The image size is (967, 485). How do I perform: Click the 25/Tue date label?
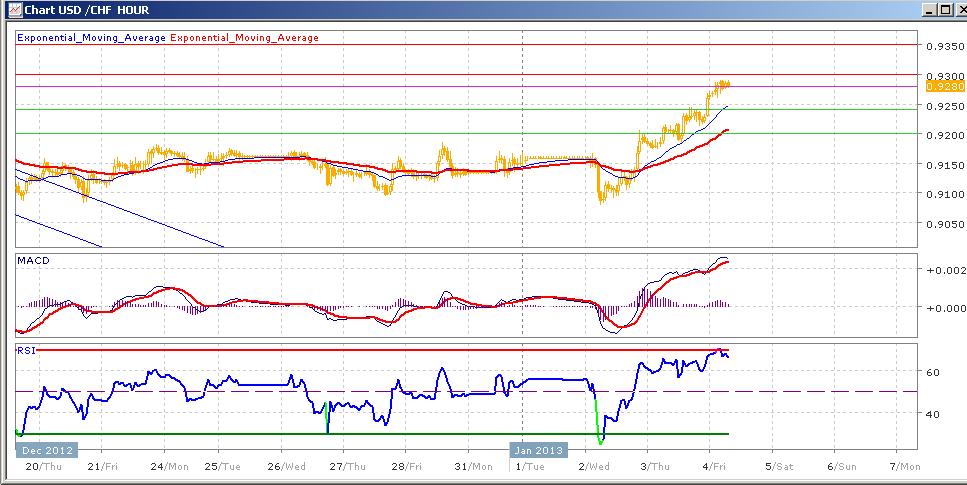224,466
